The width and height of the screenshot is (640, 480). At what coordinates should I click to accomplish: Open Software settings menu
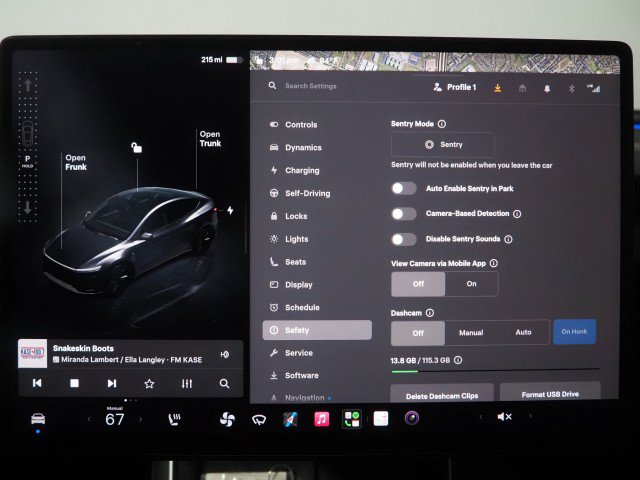pos(317,376)
